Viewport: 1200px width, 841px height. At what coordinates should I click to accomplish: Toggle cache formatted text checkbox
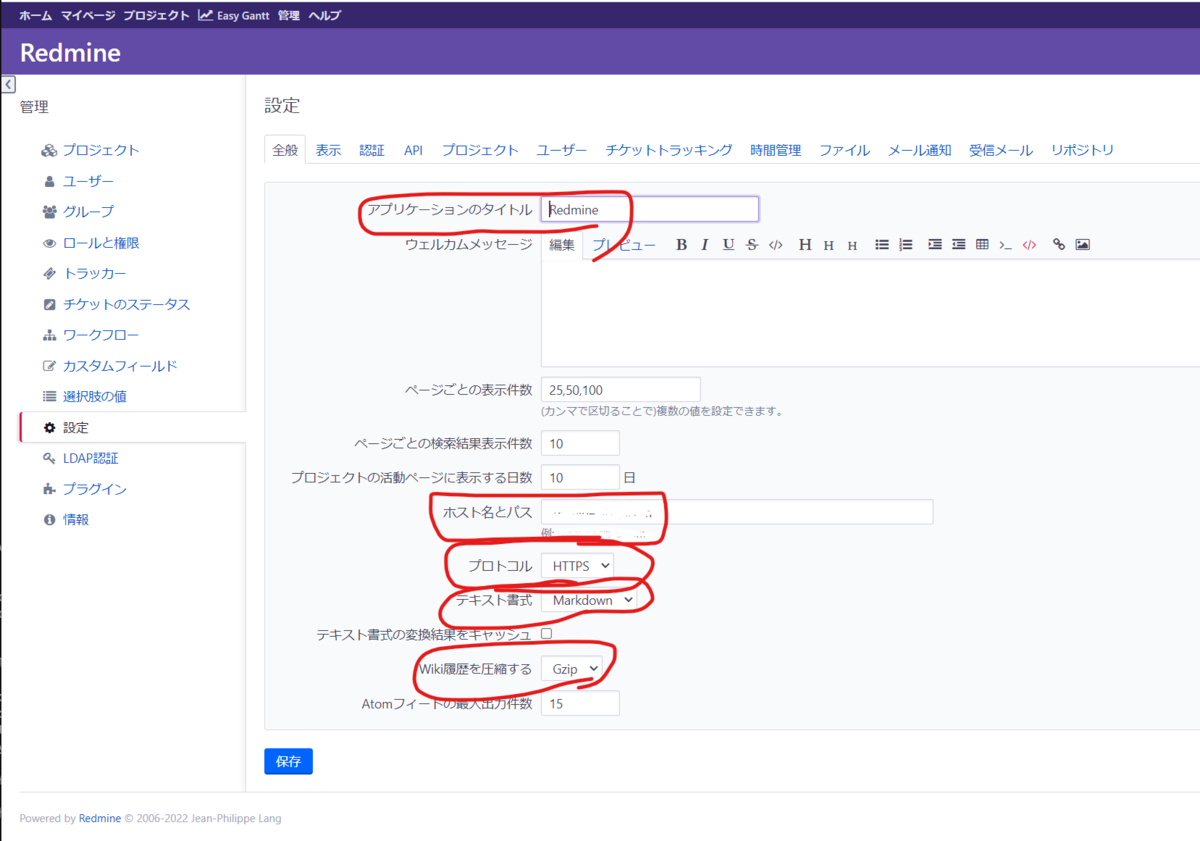(x=546, y=633)
